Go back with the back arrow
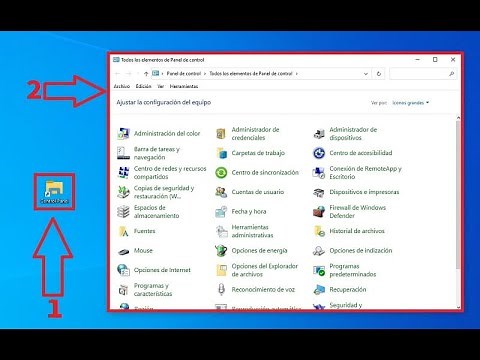This screenshot has width=480, height=360. point(117,74)
